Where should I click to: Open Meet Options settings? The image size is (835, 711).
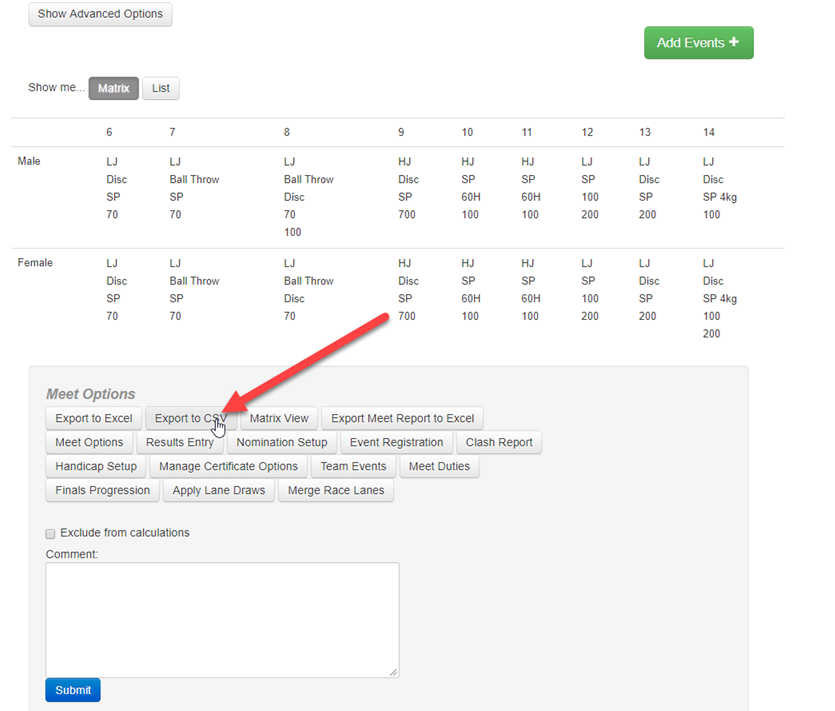89,442
